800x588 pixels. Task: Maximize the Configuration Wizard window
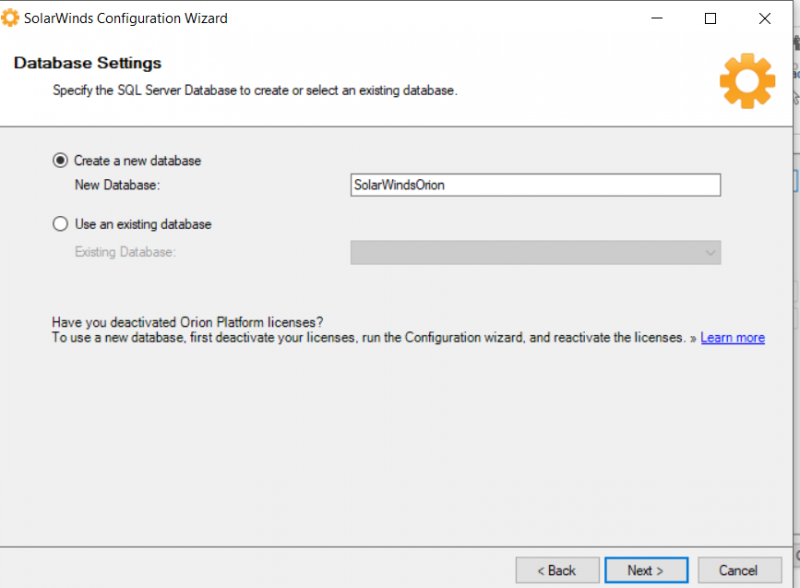(x=710, y=17)
